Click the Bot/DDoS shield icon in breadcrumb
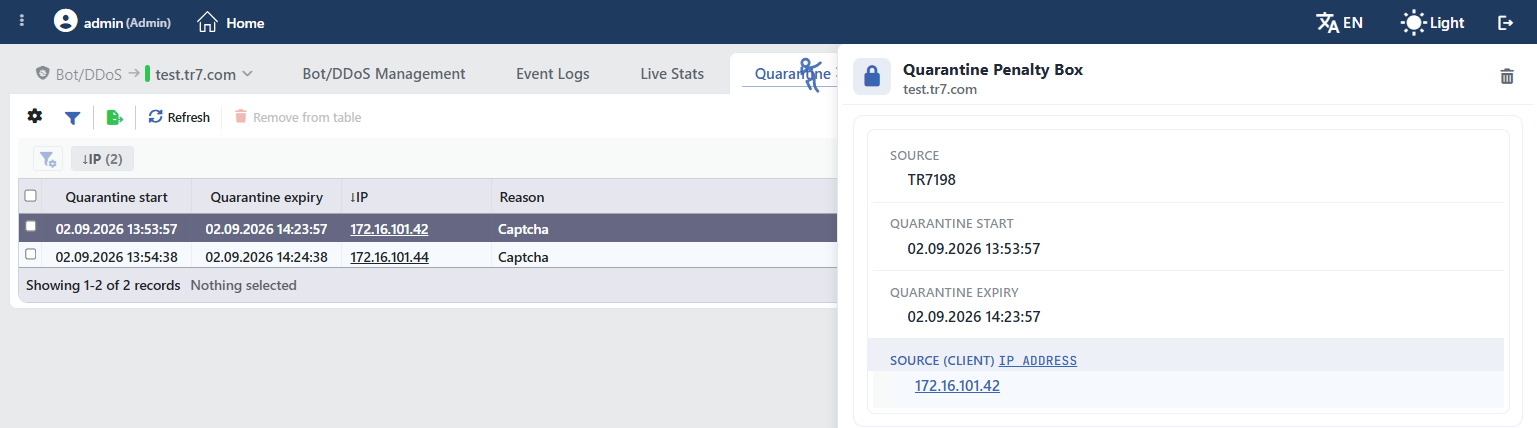This screenshot has width=1537, height=428. tap(42, 73)
